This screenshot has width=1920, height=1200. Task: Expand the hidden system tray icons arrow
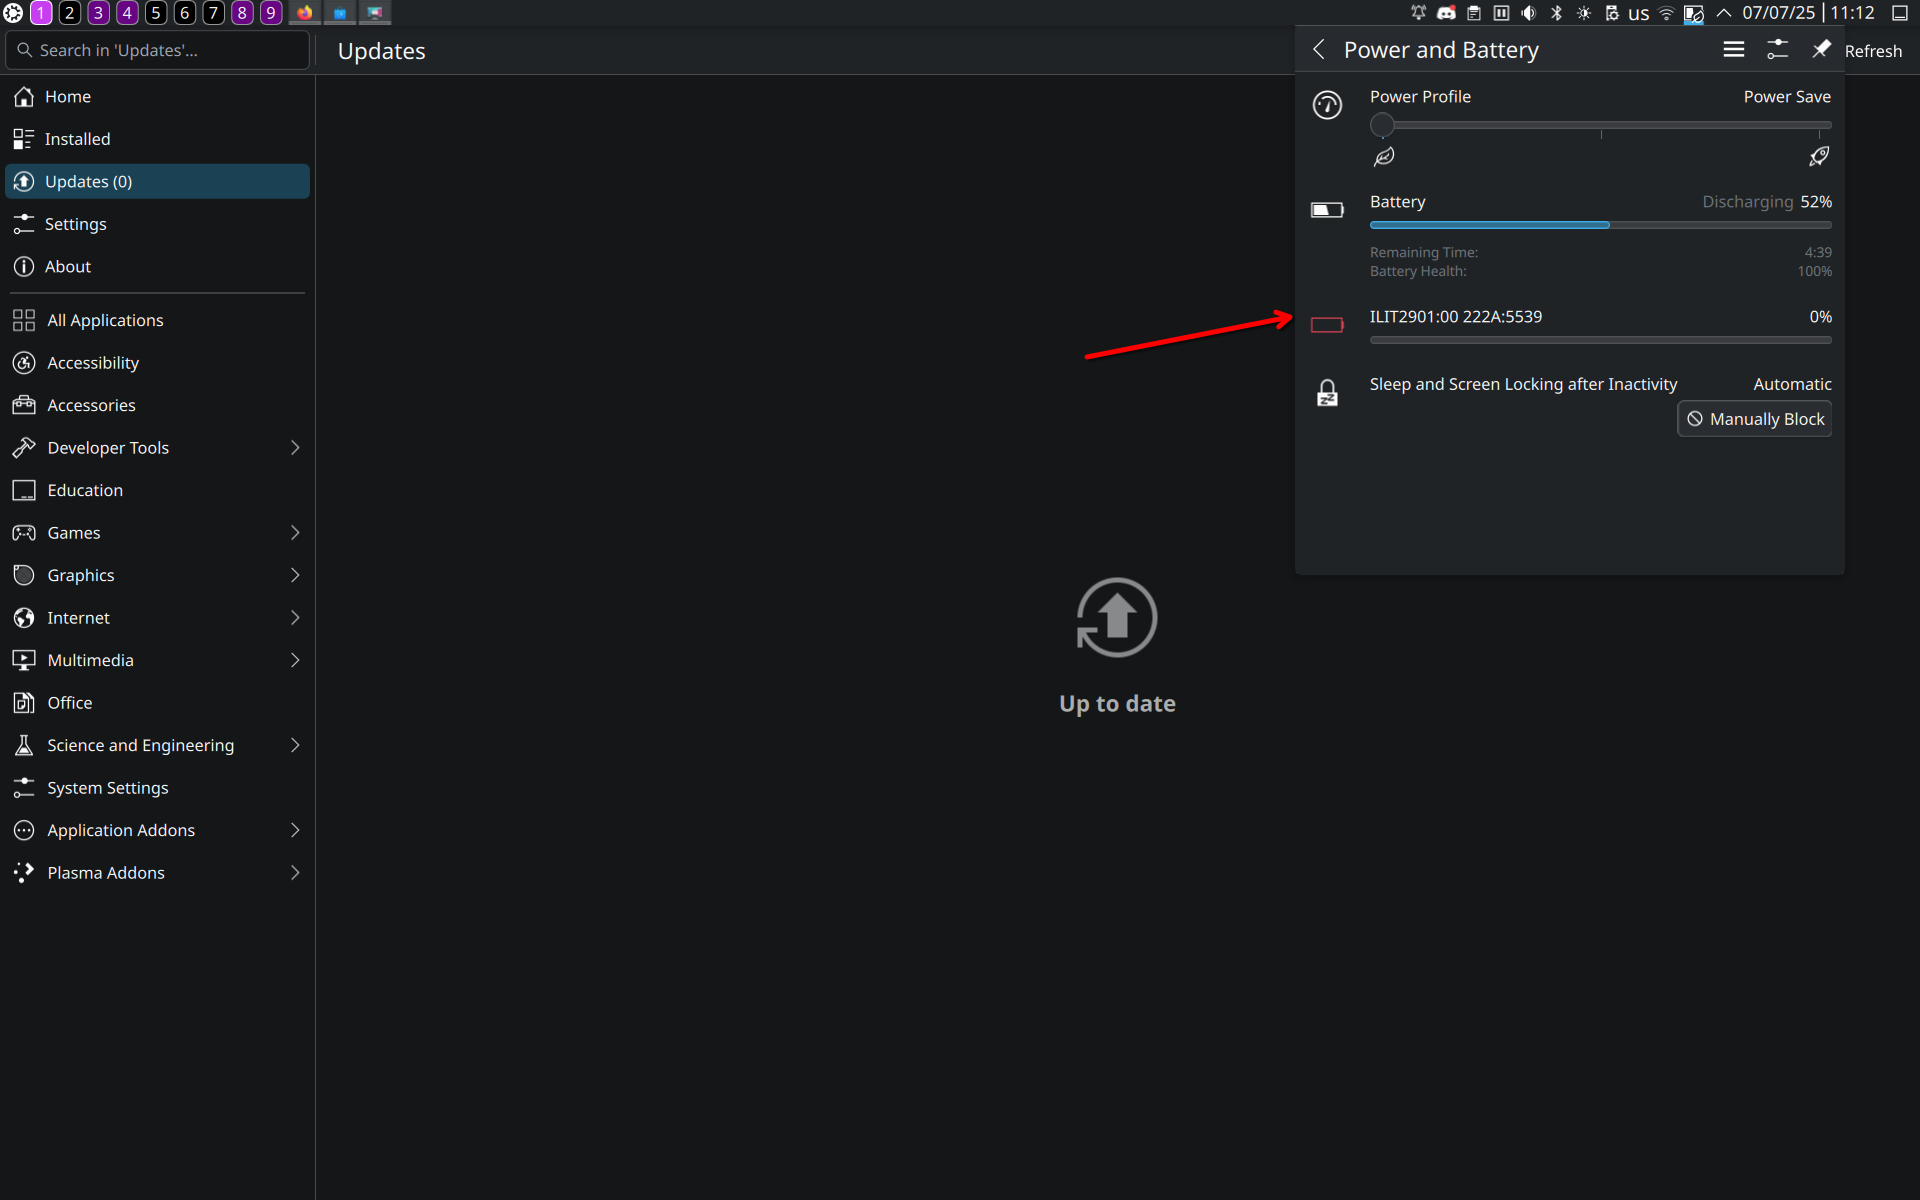coord(1724,13)
